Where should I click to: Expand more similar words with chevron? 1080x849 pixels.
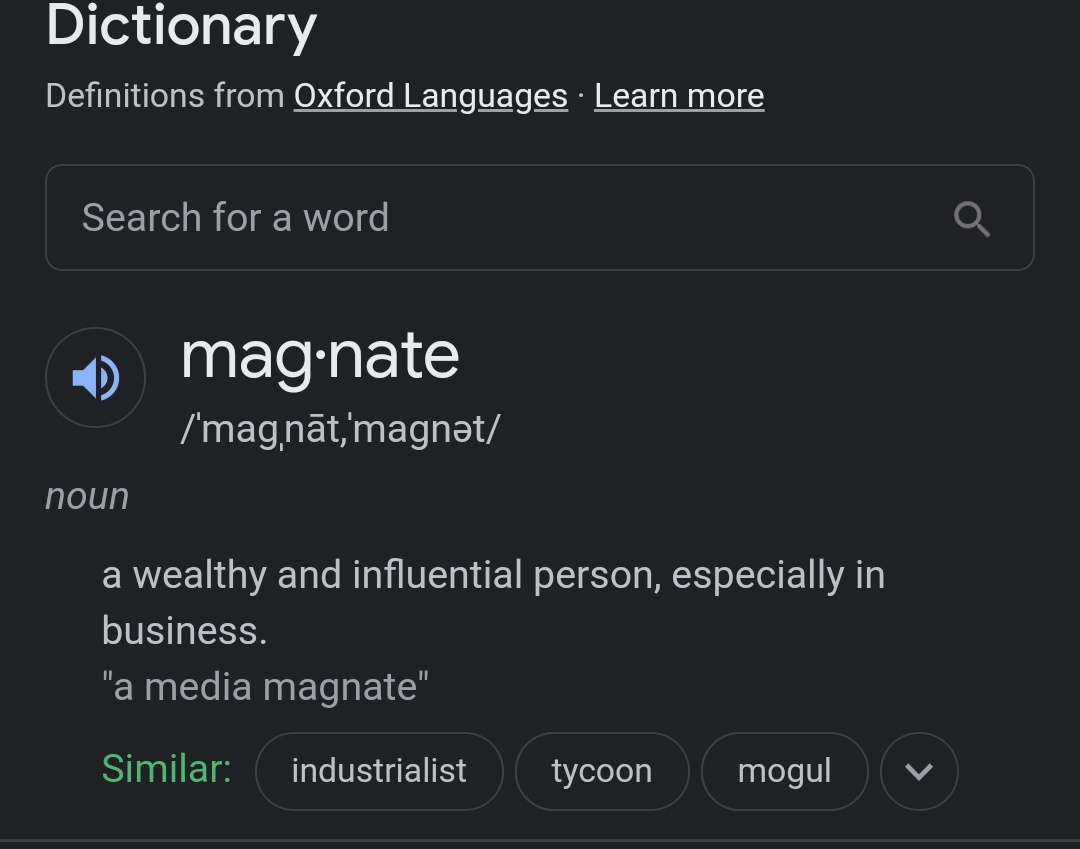(919, 771)
